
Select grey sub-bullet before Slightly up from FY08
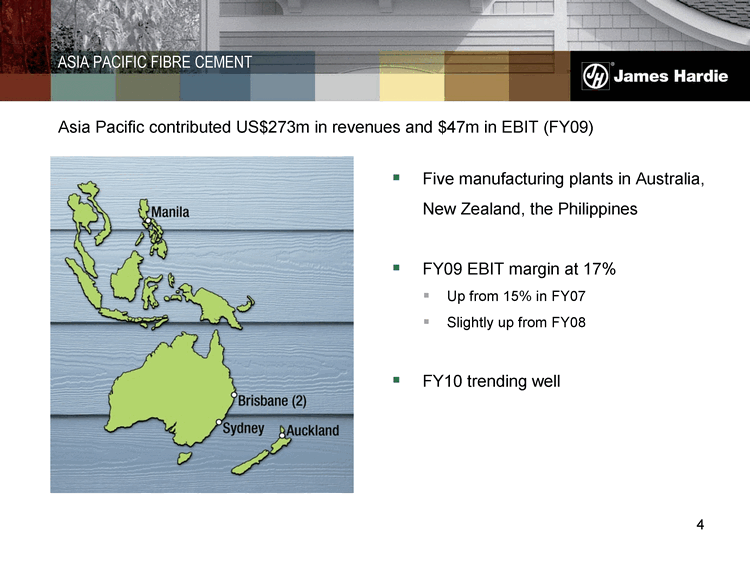[425, 322]
